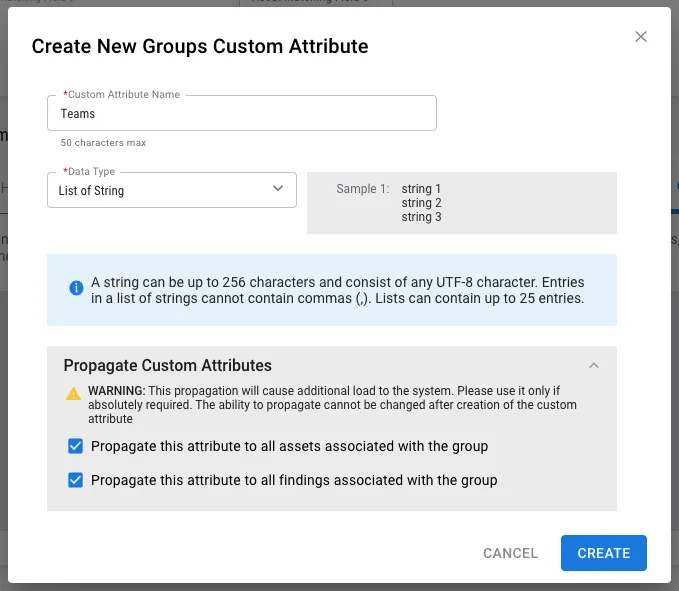Click the 'Propagate Custom Attributes' heading
Screen dimensions: 679x591
[x=168, y=365]
